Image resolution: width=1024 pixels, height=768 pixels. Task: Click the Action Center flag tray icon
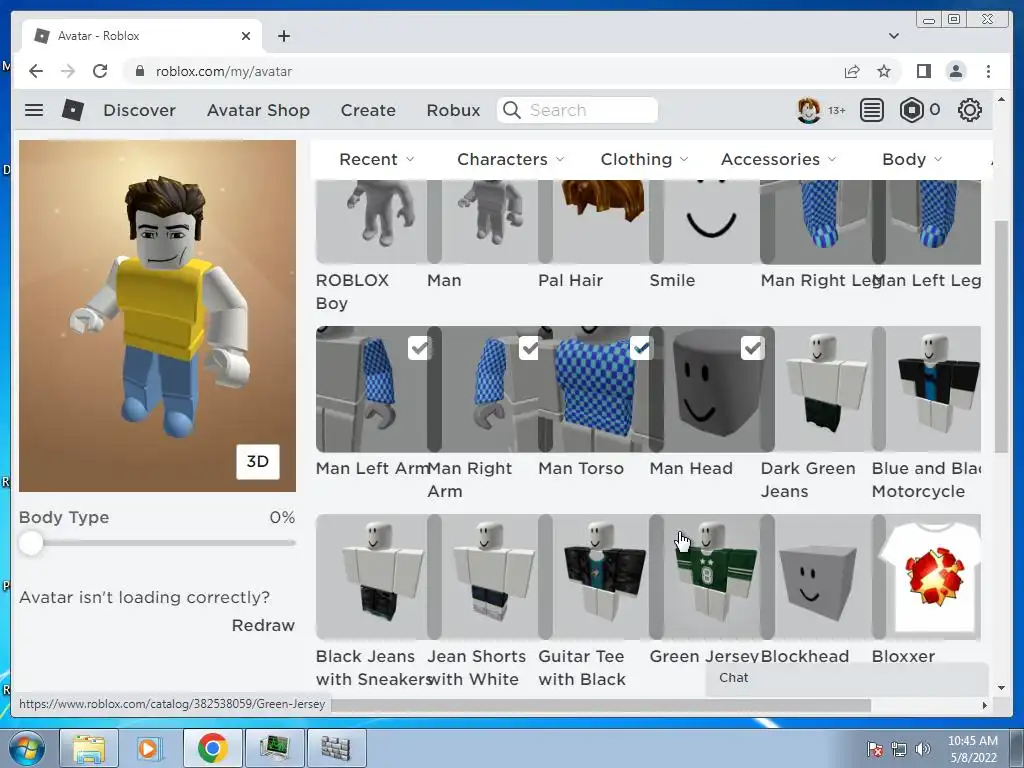click(x=874, y=750)
